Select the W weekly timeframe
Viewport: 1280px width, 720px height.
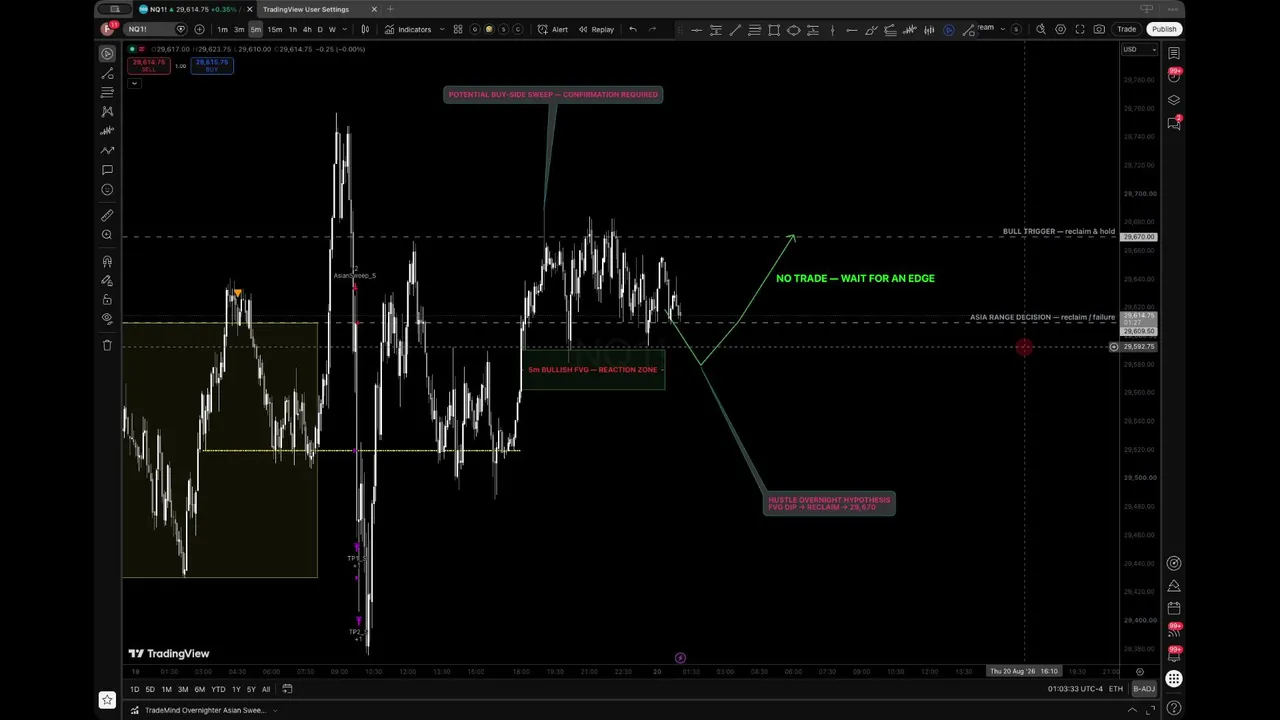(332, 29)
